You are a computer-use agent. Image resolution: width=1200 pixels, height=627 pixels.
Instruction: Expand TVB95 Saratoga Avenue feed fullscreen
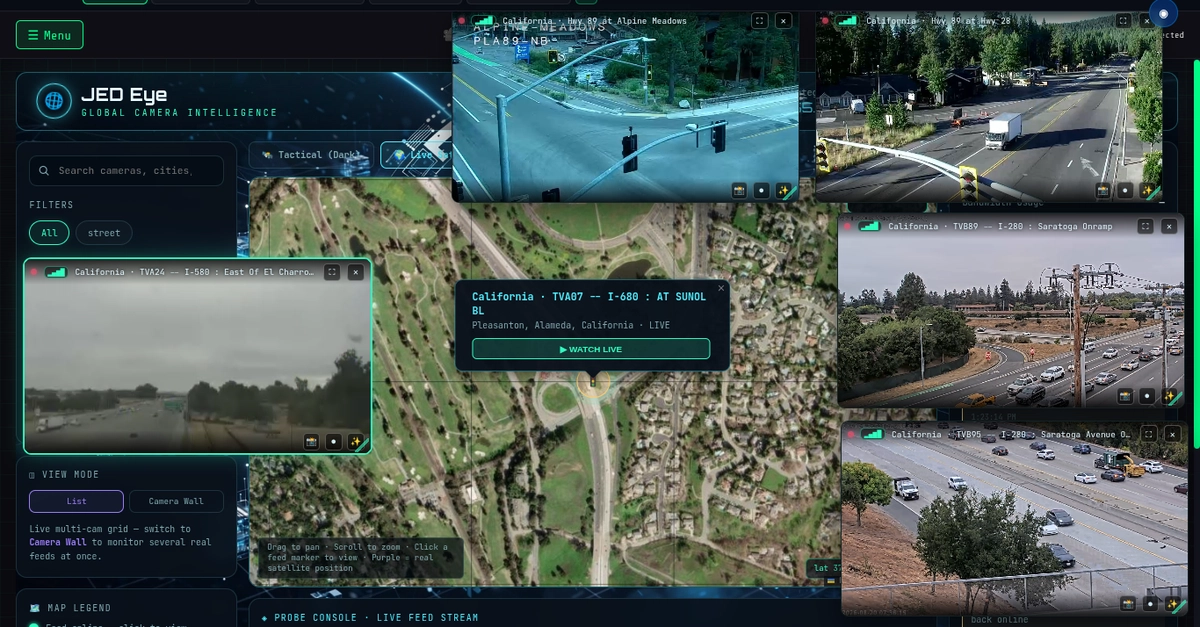point(1149,434)
